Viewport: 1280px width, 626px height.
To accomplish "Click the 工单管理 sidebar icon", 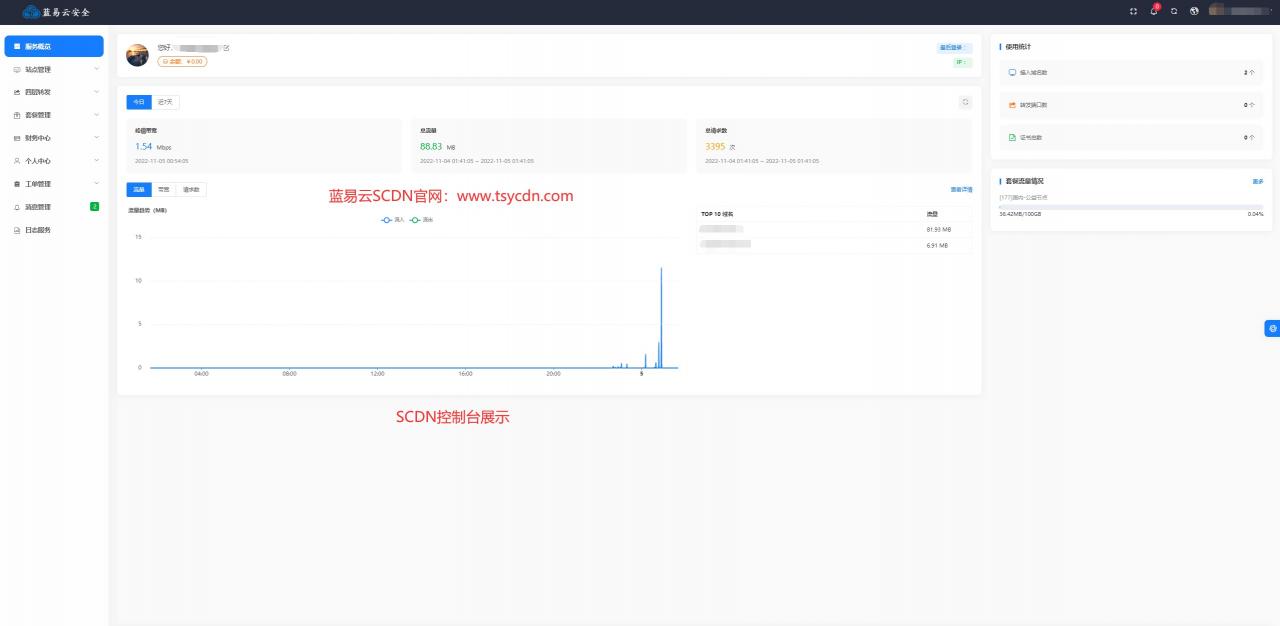I will tap(17, 184).
